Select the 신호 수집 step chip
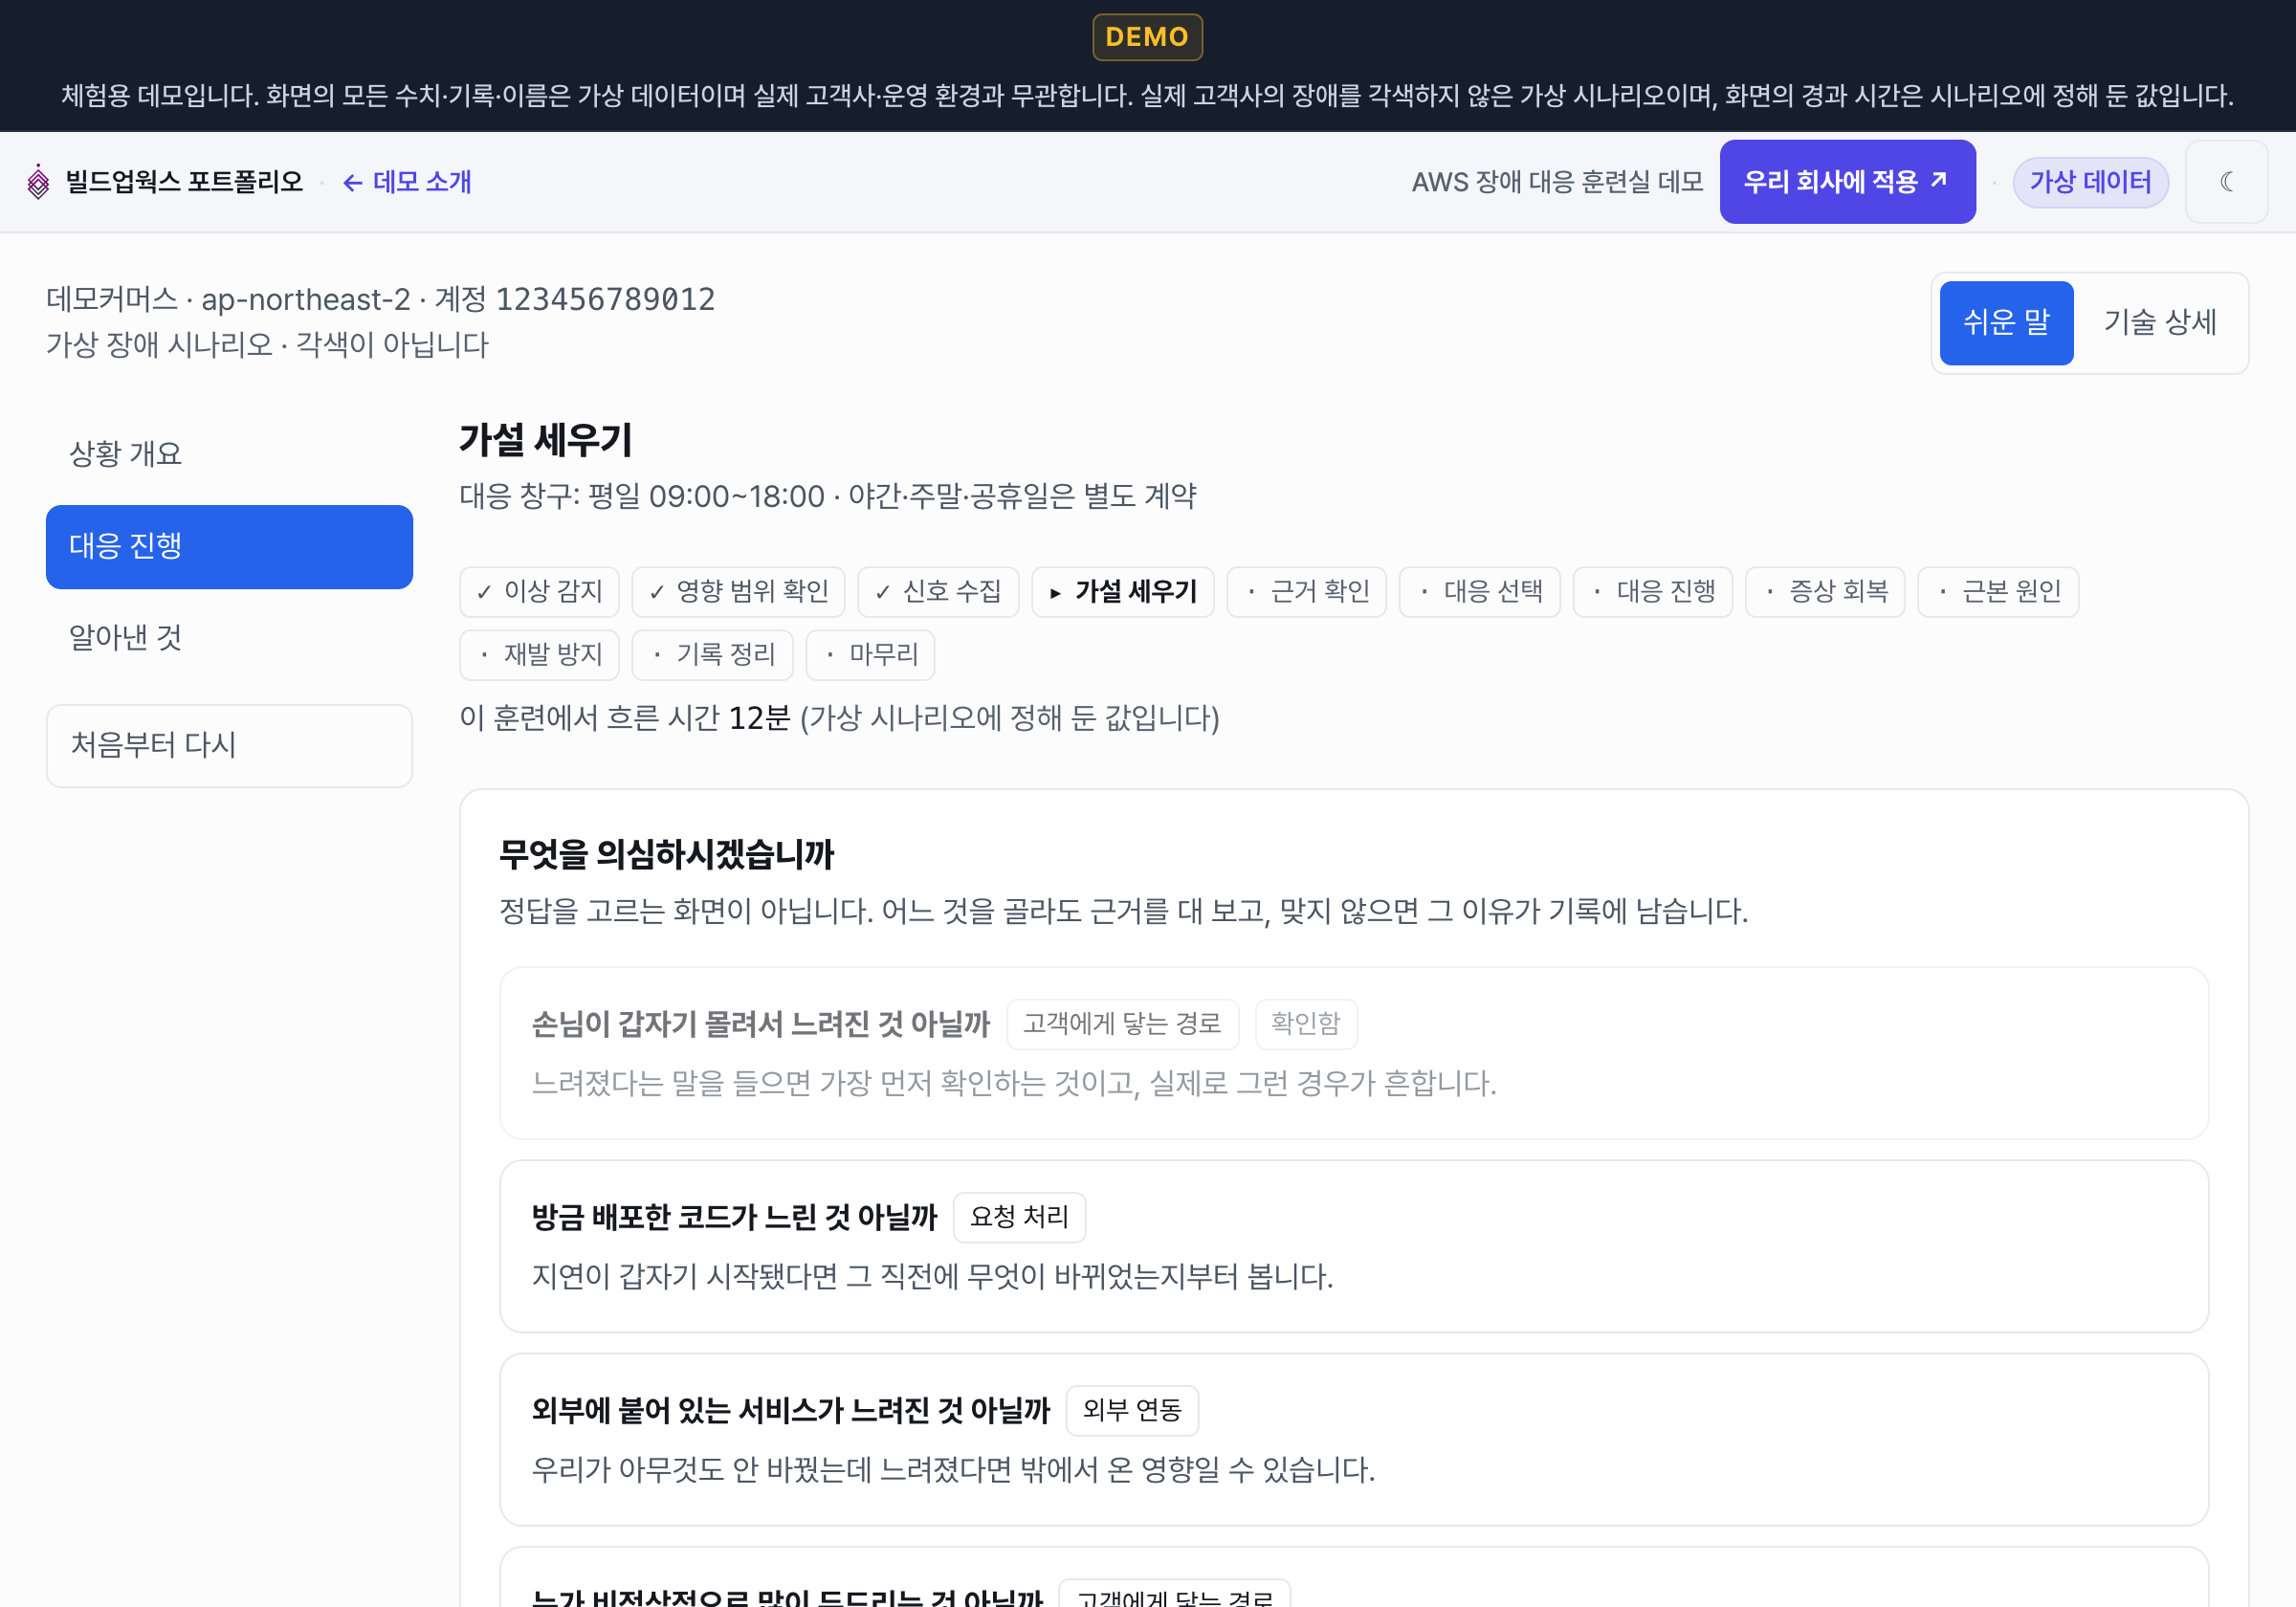 (938, 592)
